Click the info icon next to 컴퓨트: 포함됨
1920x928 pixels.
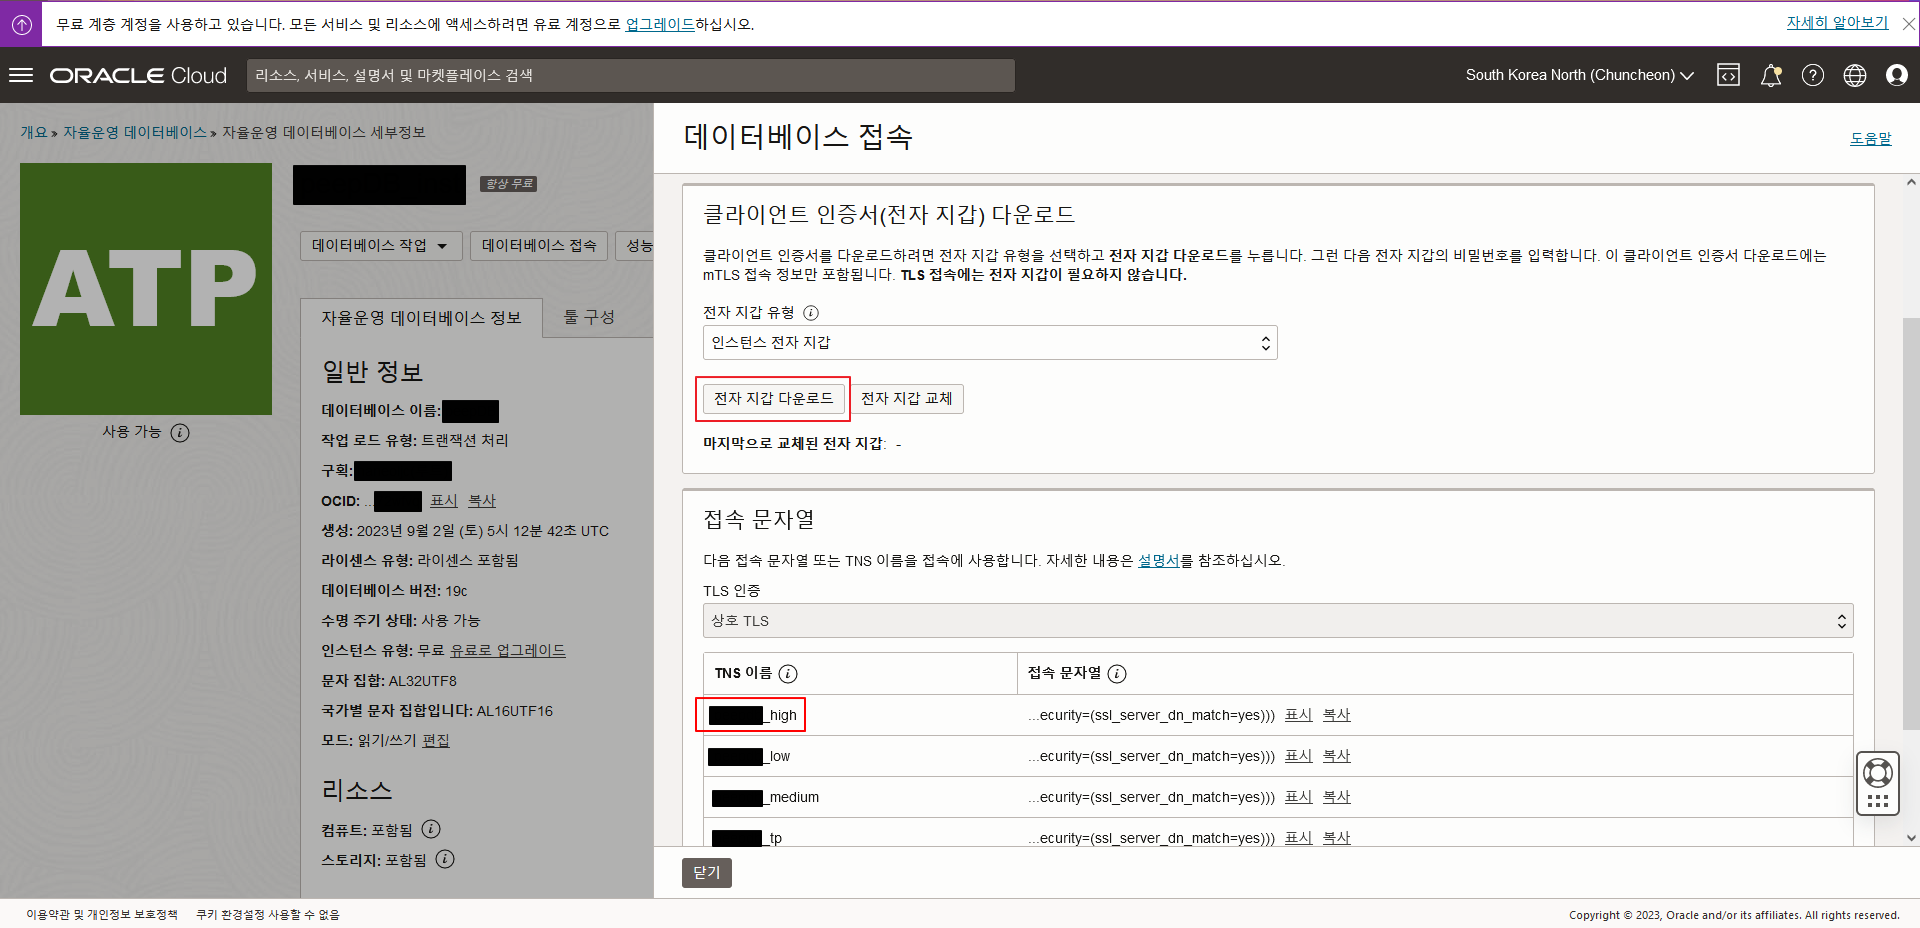[x=431, y=829]
